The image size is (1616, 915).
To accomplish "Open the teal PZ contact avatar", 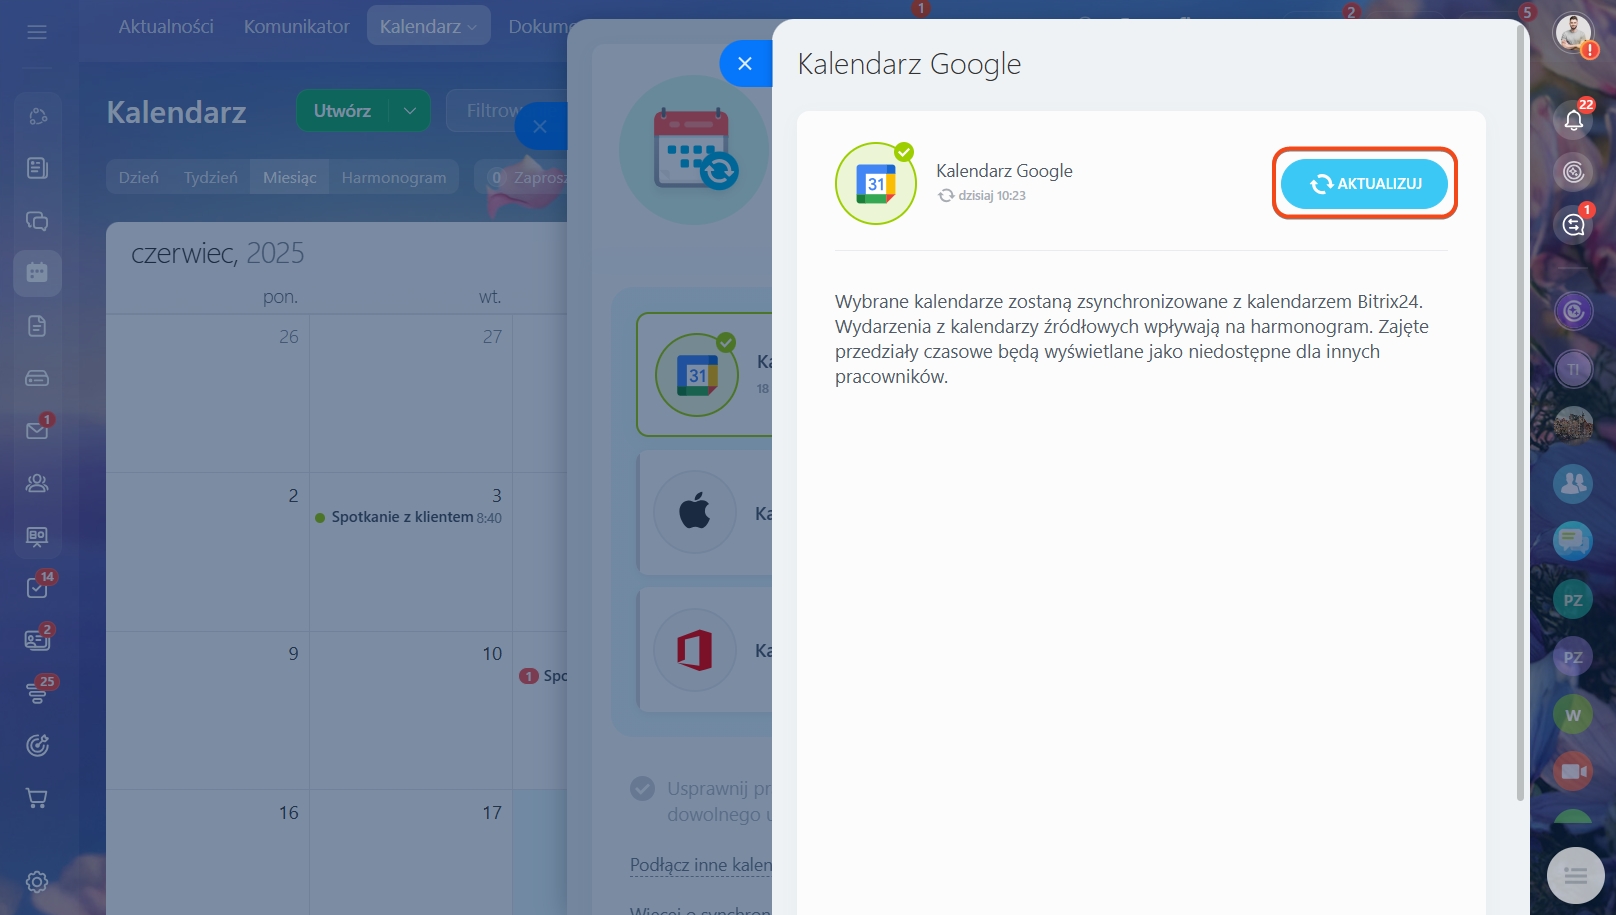I will tap(1573, 600).
